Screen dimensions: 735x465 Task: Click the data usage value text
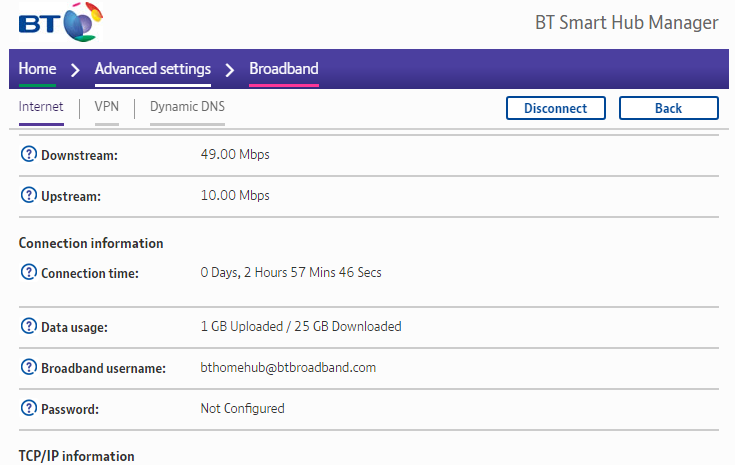(301, 326)
